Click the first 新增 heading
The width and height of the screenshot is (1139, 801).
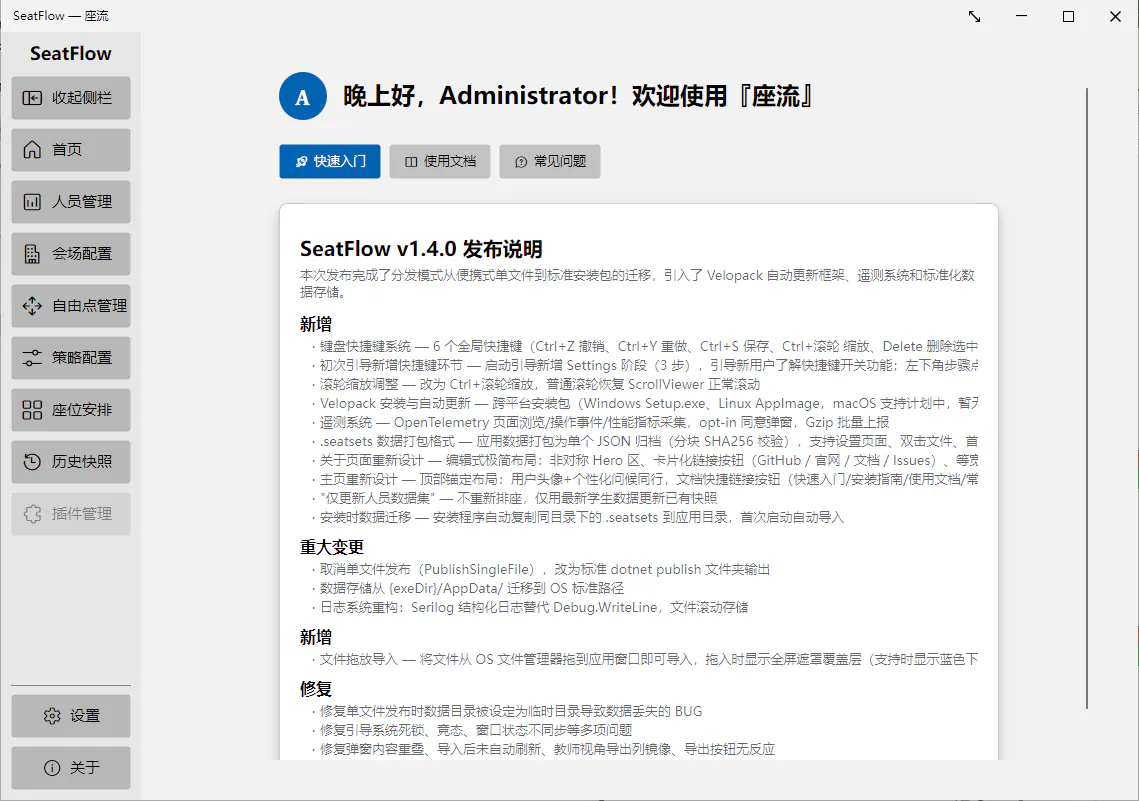316,324
